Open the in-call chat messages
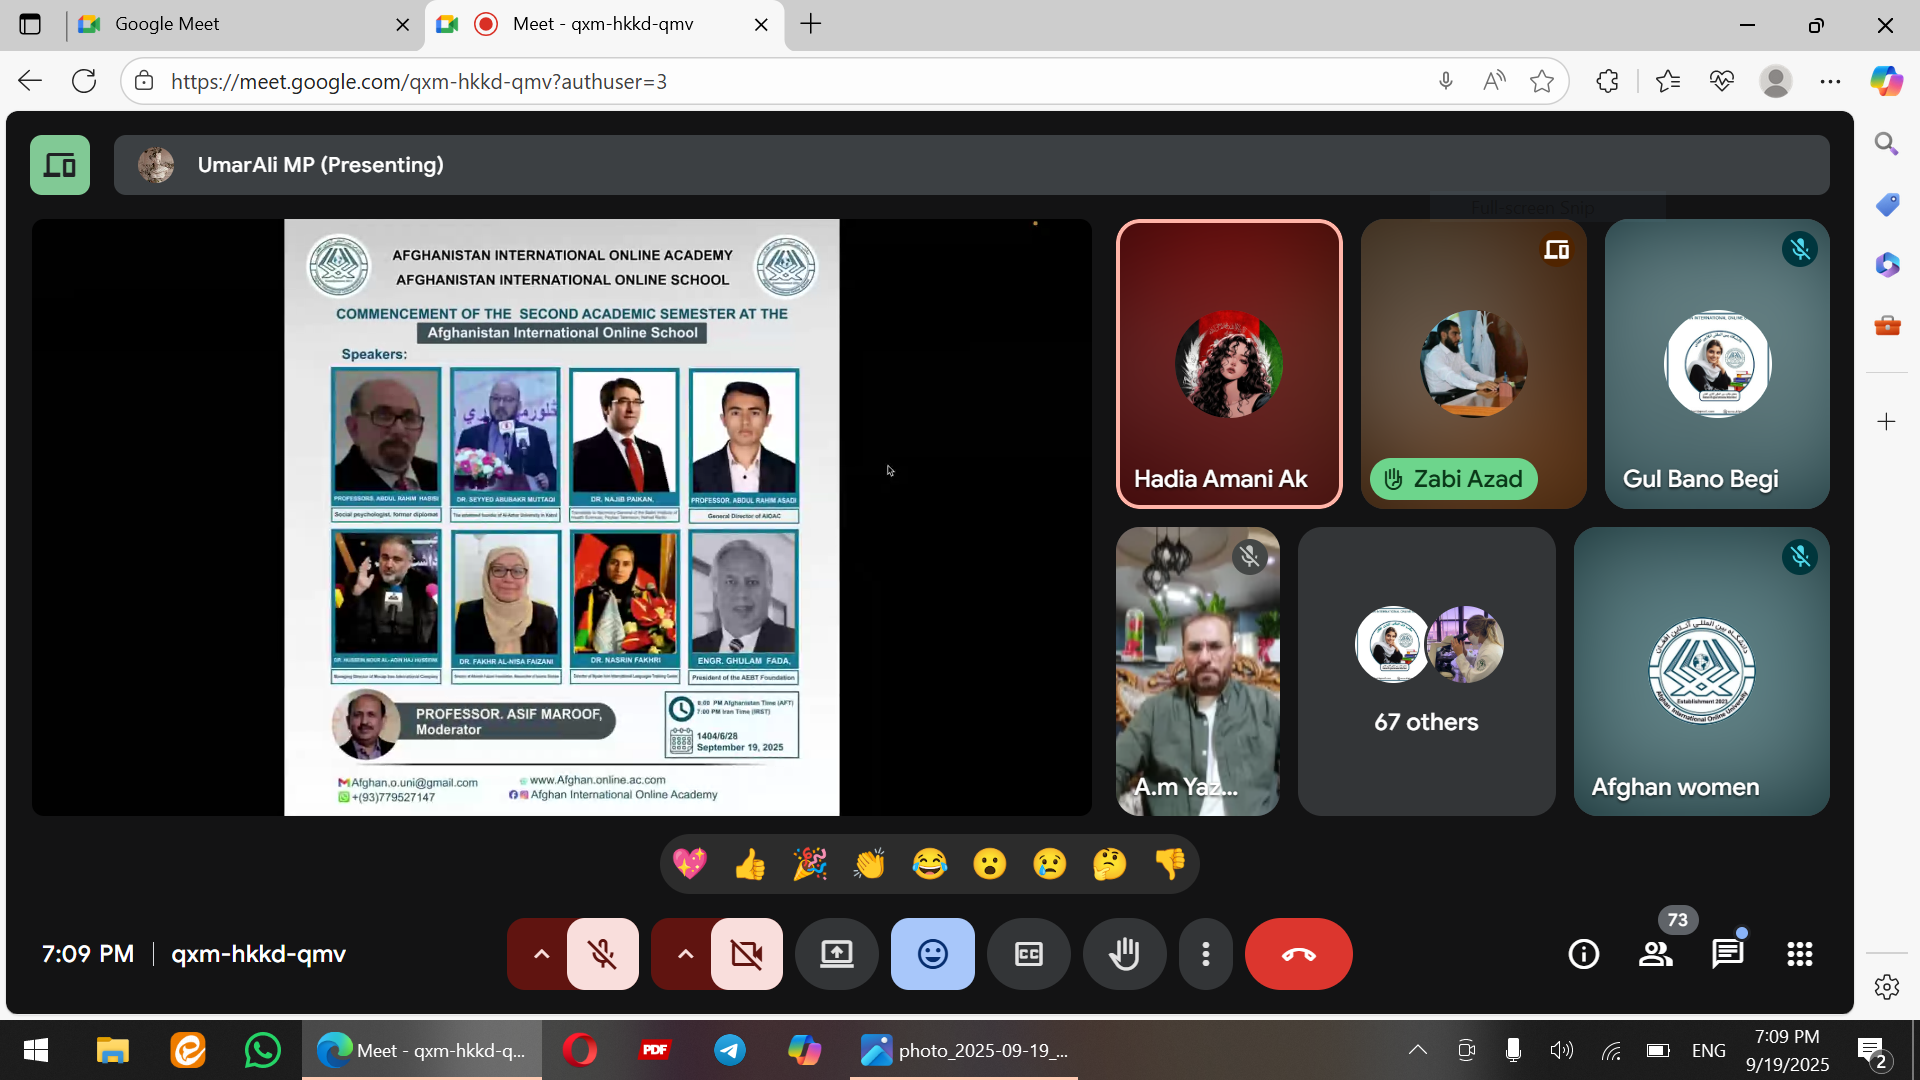 click(x=1727, y=954)
